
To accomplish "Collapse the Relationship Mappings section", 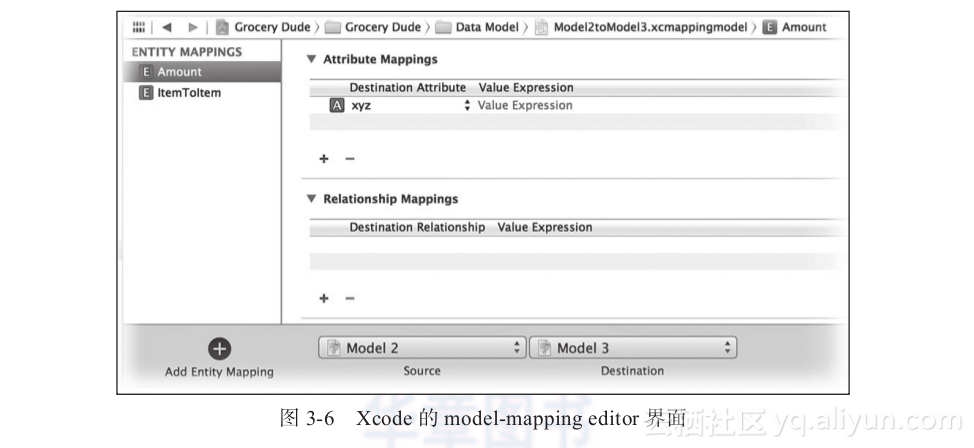I will [x=311, y=199].
